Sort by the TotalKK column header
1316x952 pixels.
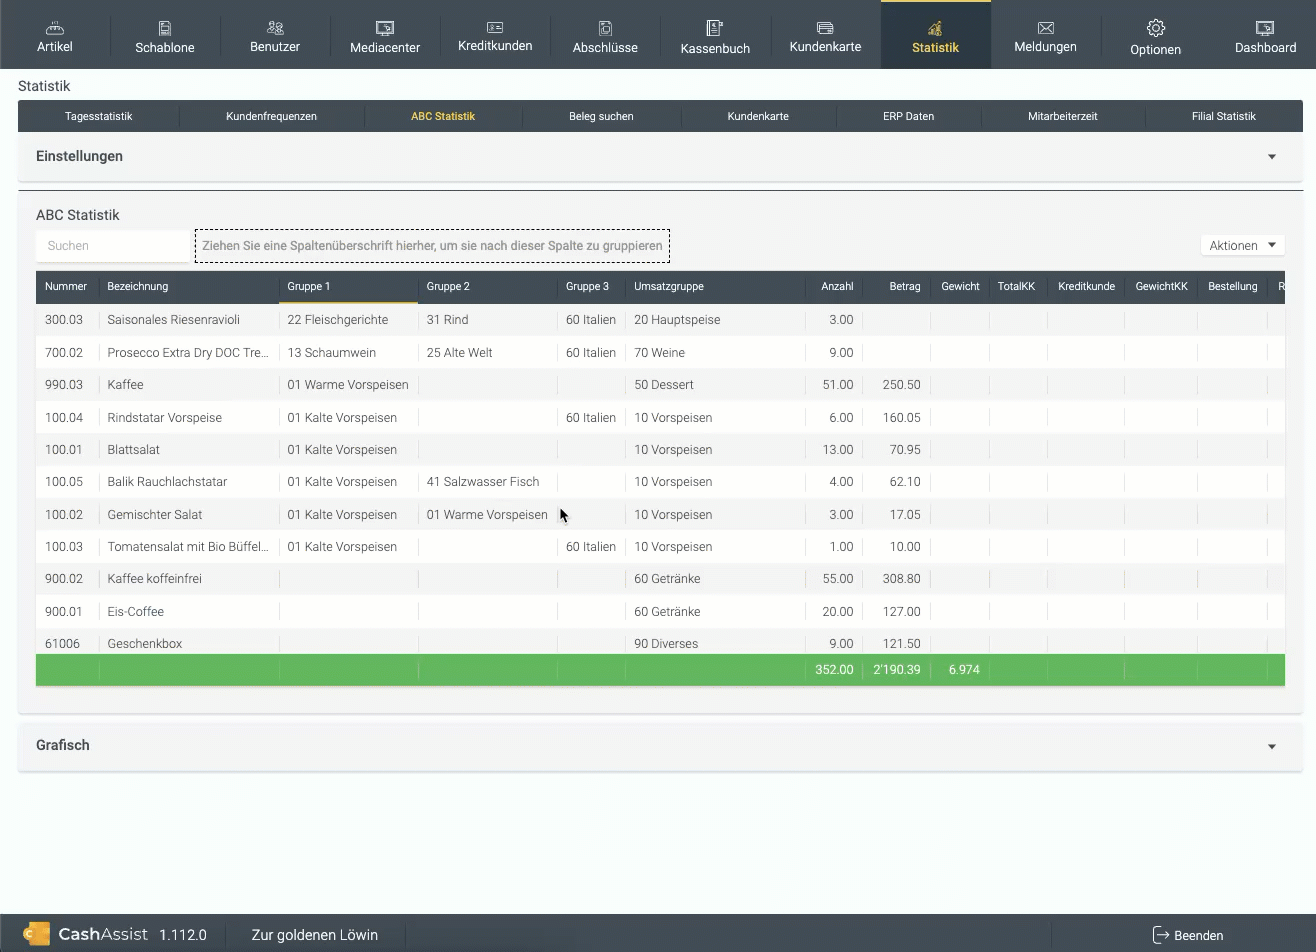pyautogui.click(x=1017, y=286)
